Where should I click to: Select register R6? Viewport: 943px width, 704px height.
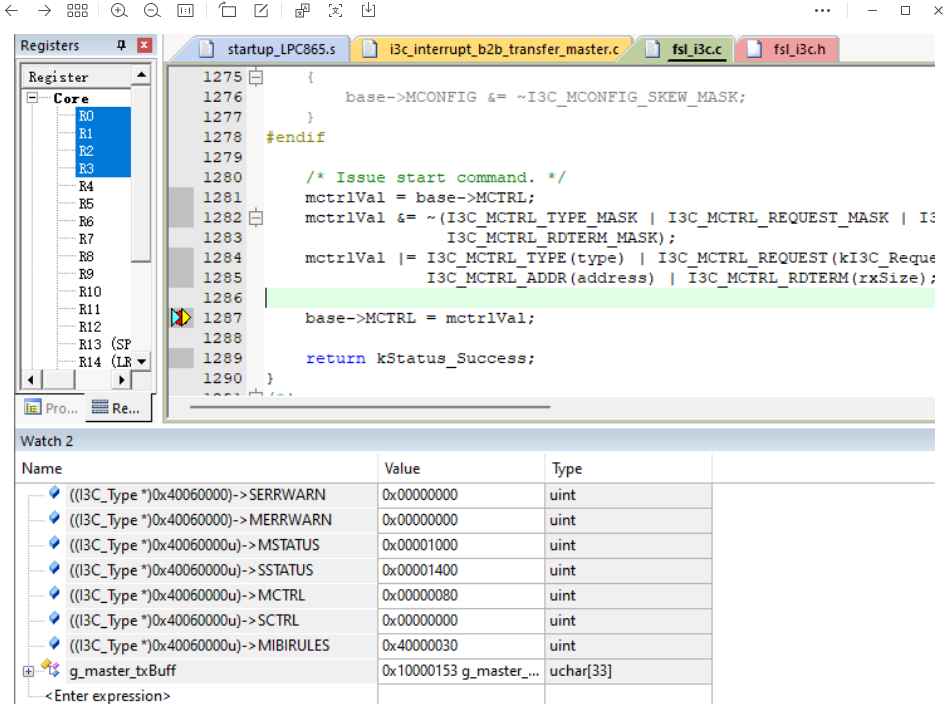[x=86, y=221]
